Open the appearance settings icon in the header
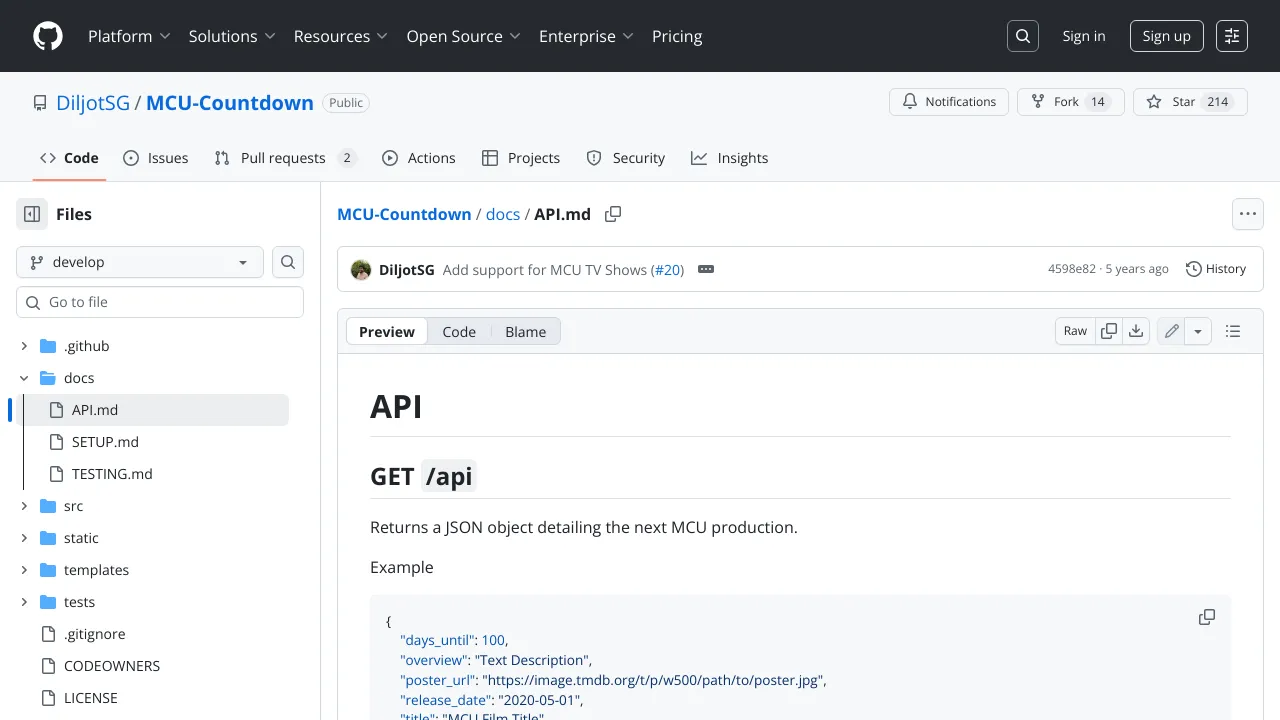Viewport: 1280px width, 720px height. [1232, 36]
